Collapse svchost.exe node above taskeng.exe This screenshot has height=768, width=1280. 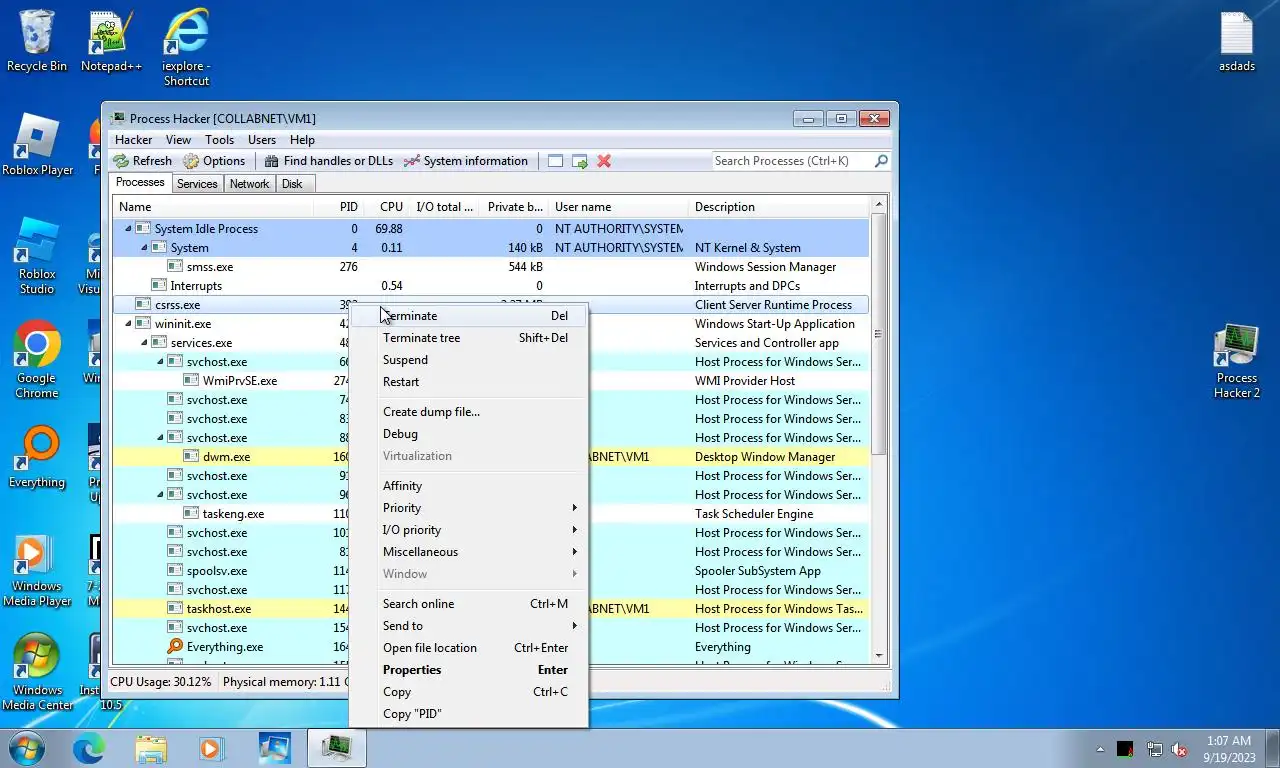[160, 495]
